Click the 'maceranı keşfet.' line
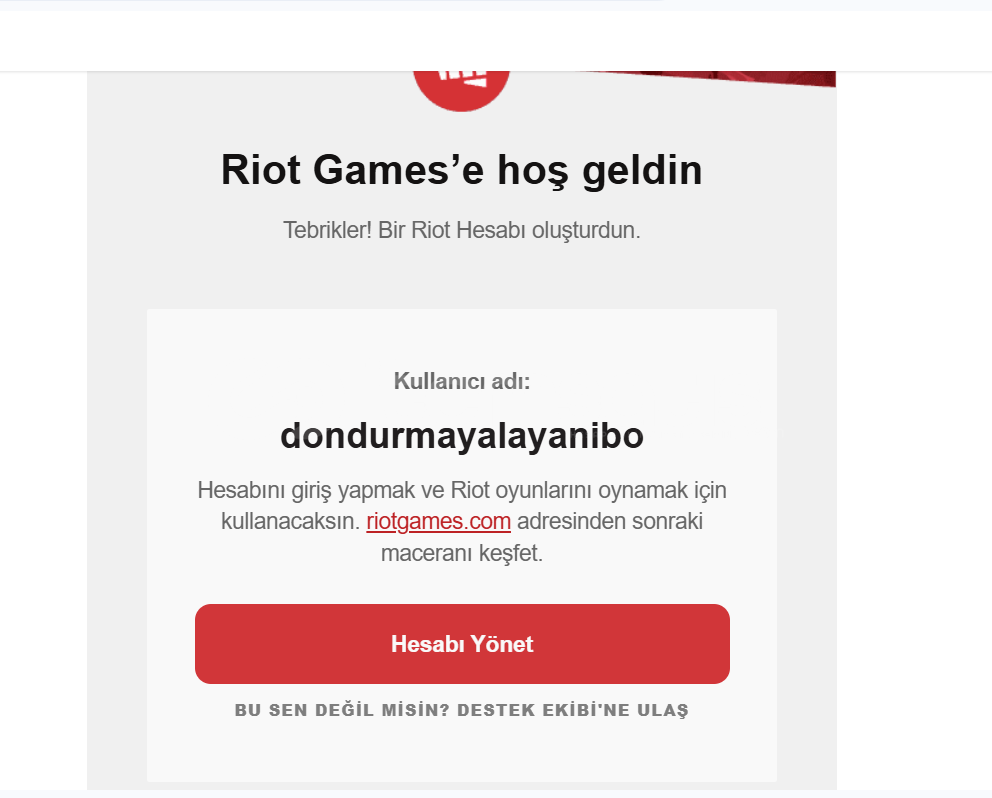992x798 pixels. click(462, 553)
